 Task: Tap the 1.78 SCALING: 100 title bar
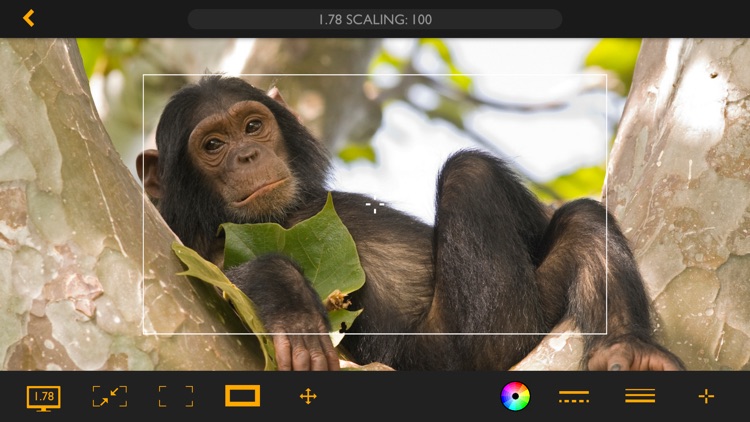375,19
